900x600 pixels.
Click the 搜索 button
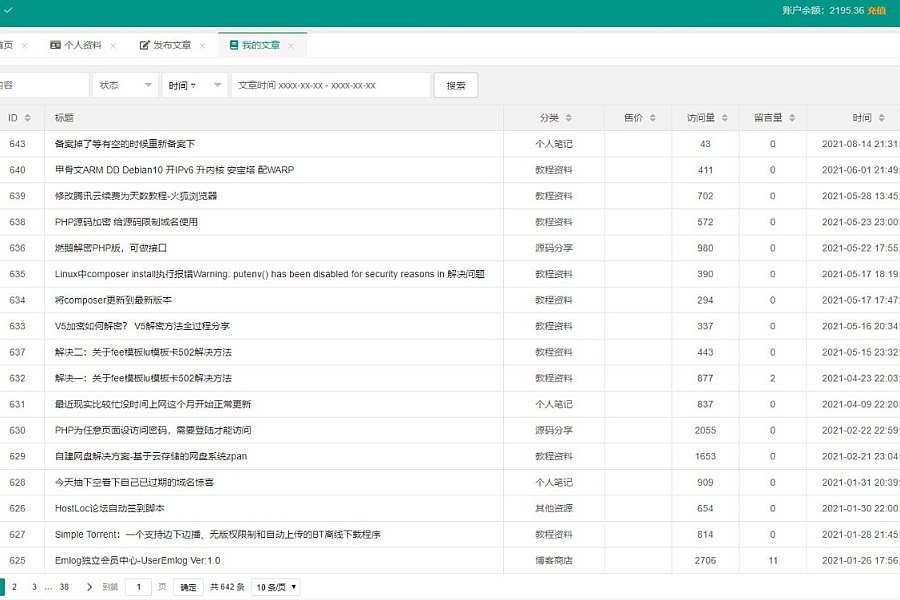[456, 85]
